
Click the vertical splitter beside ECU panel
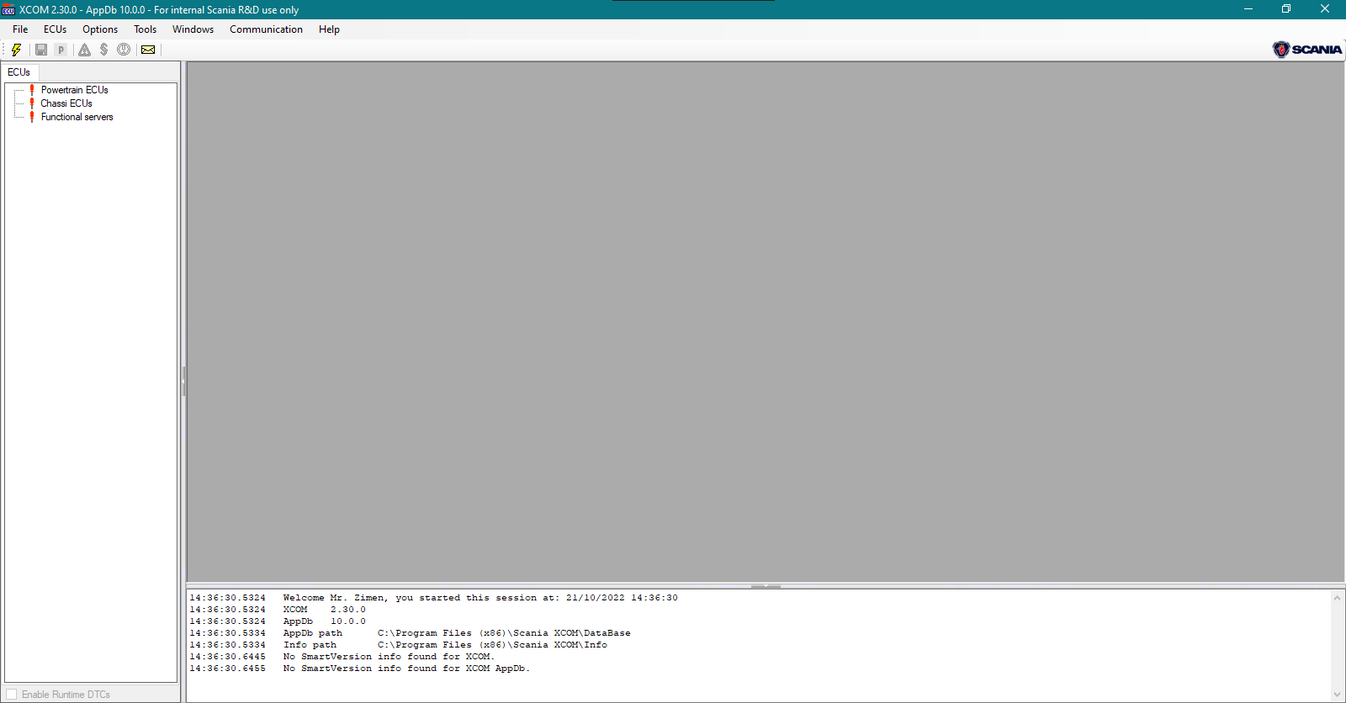tap(183, 380)
